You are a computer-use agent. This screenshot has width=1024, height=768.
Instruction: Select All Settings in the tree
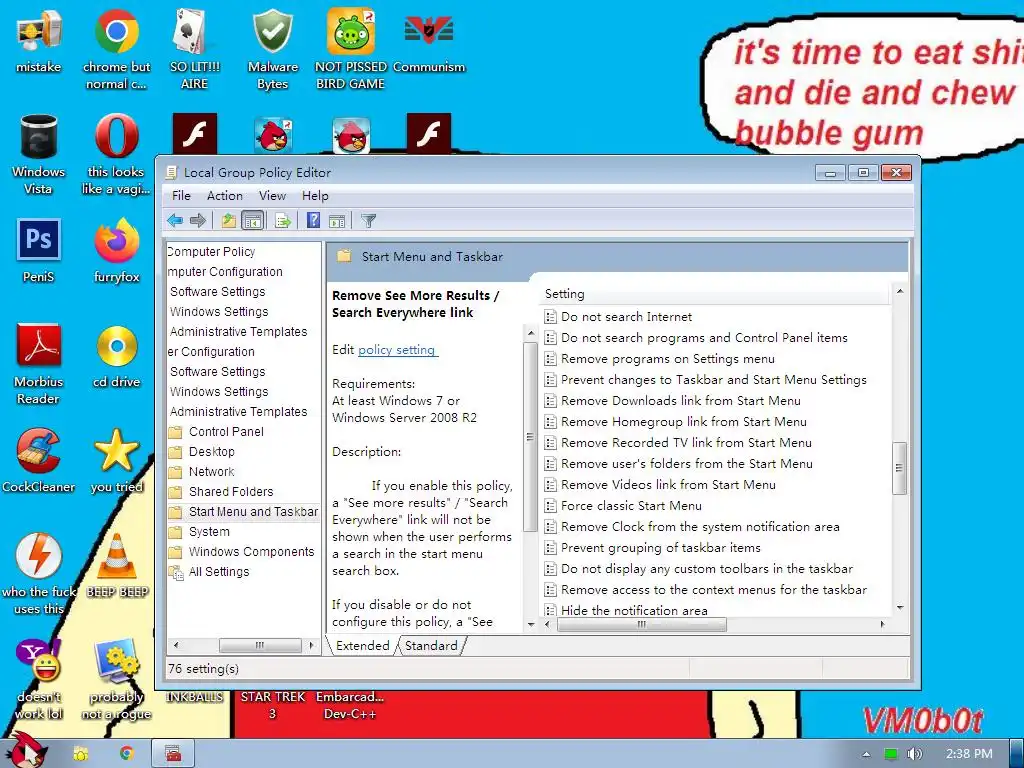219,572
